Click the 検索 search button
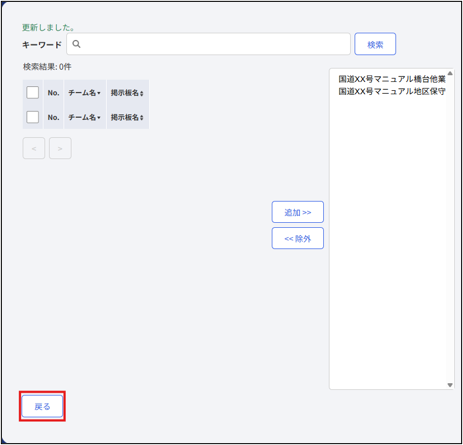Viewport: 463px width, 445px height. pos(375,44)
